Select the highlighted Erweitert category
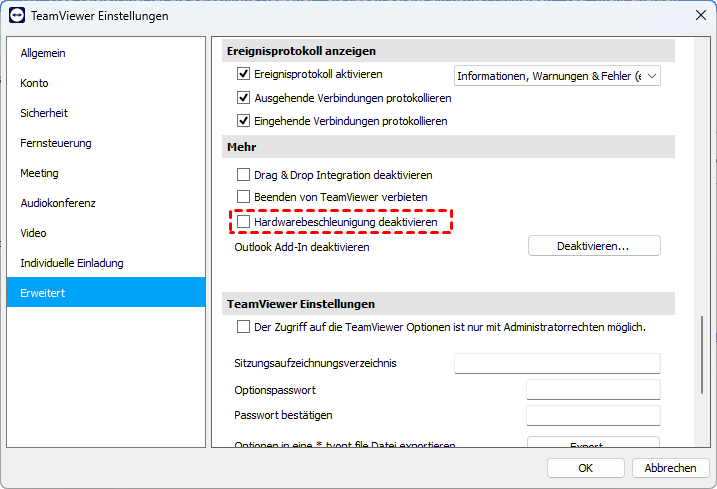The height and width of the screenshot is (489, 717). click(x=106, y=293)
